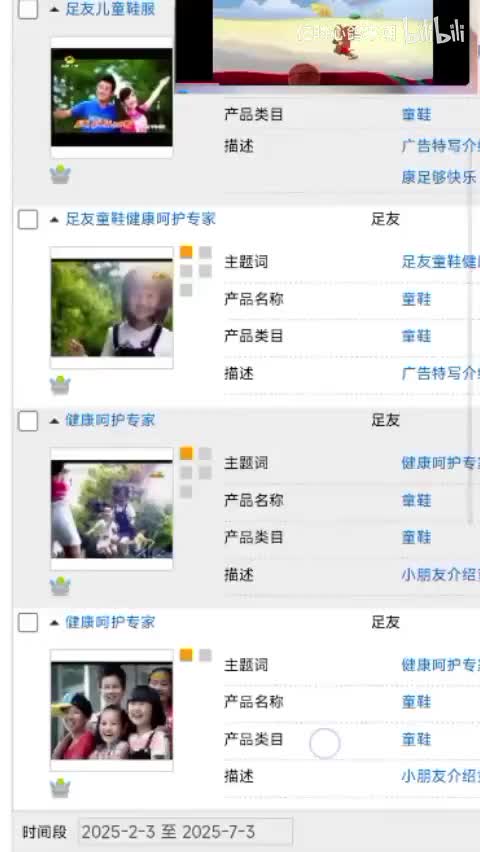Click crown icon under girl-and-woman video thumbnail
Screen dimensions: 480x852
pyautogui.click(x=60, y=586)
